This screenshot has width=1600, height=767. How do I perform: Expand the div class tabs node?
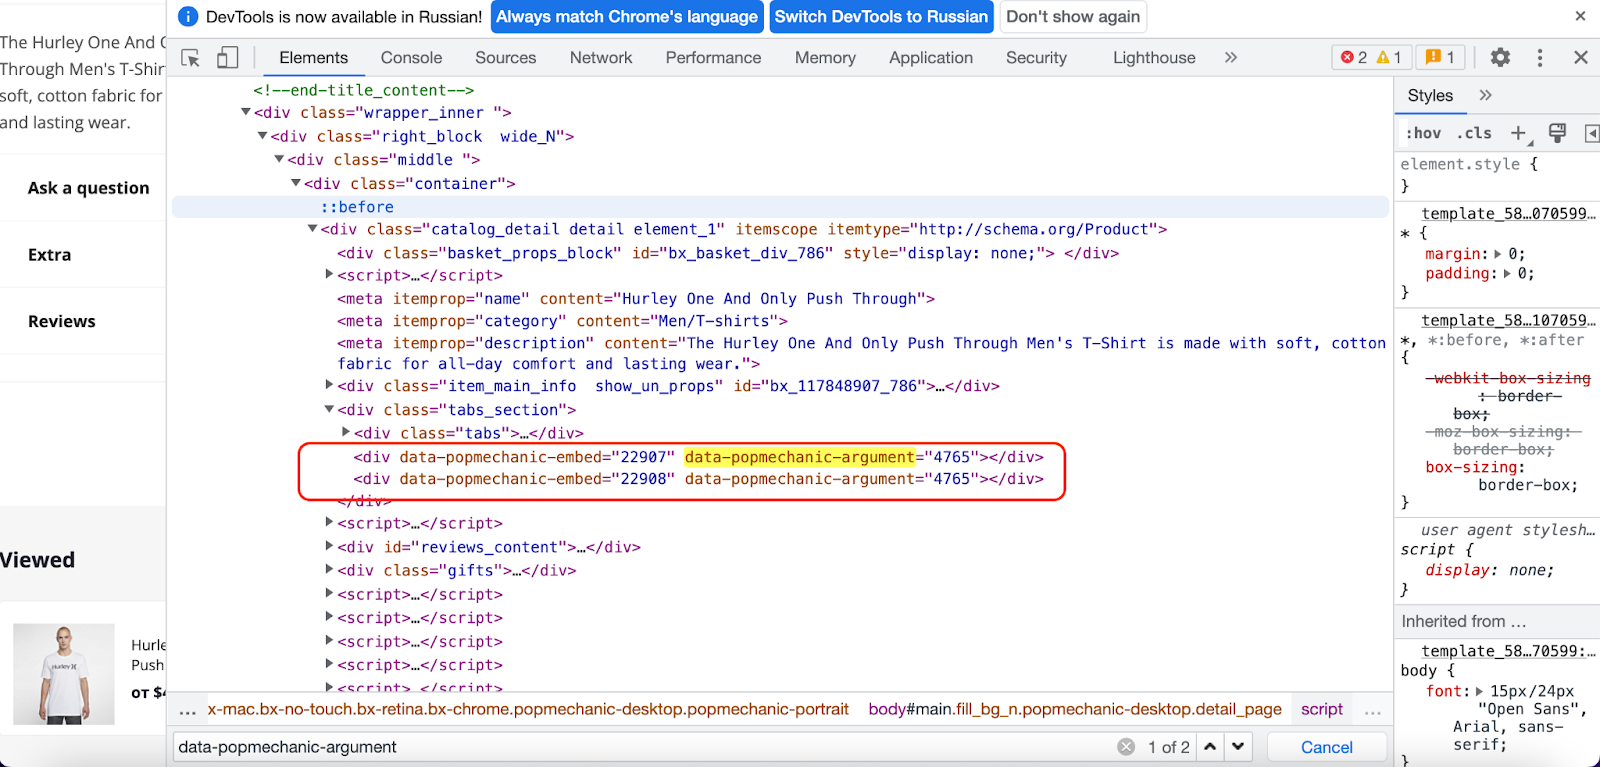[346, 432]
